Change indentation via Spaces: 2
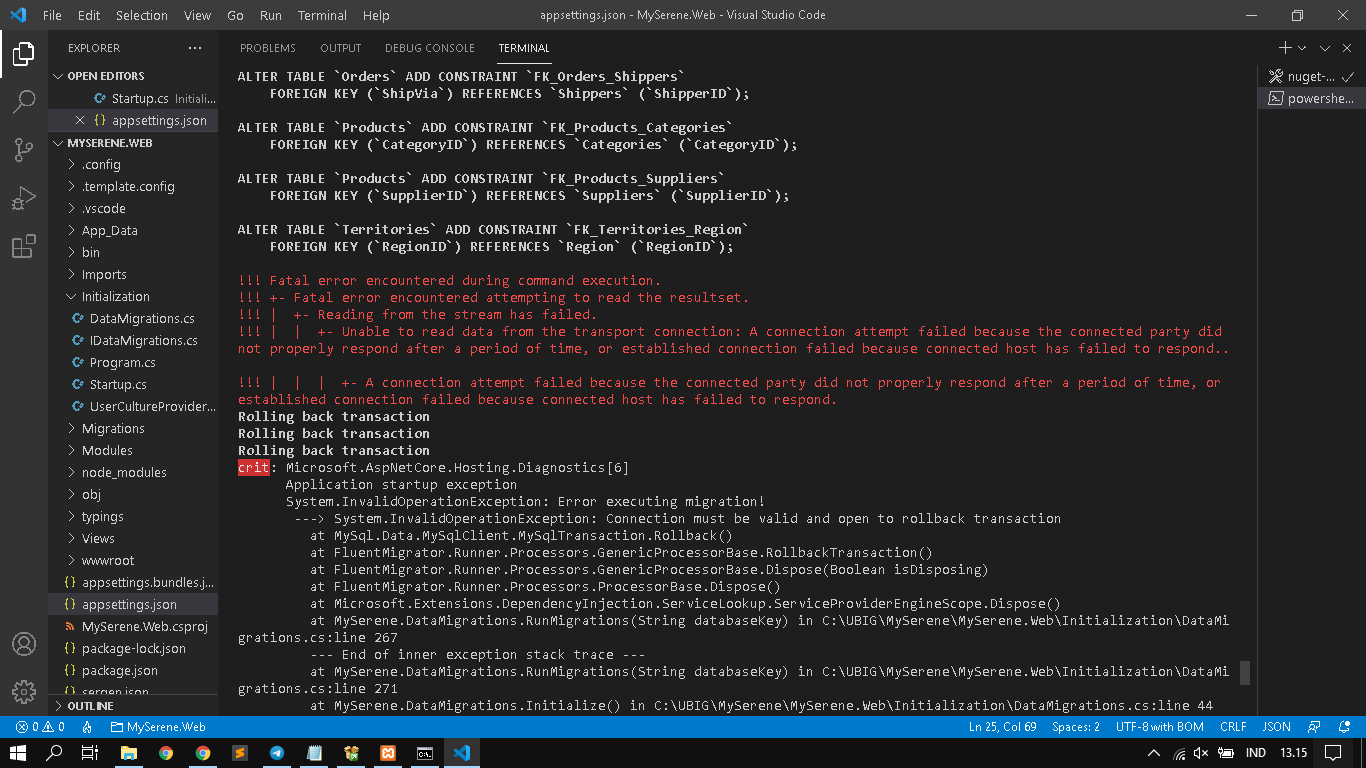The image size is (1366, 768). (x=1076, y=727)
